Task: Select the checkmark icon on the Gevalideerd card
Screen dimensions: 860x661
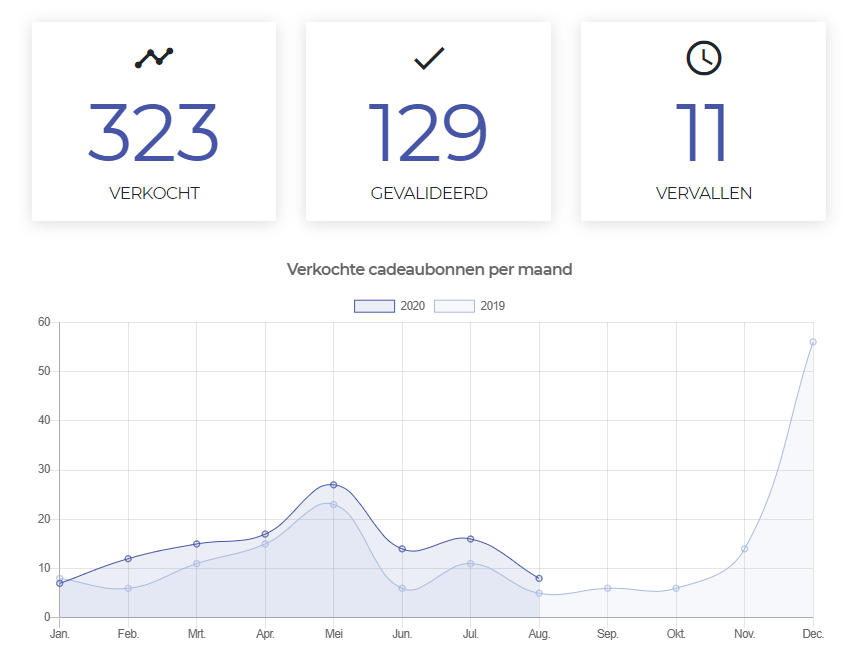Action: click(x=427, y=57)
